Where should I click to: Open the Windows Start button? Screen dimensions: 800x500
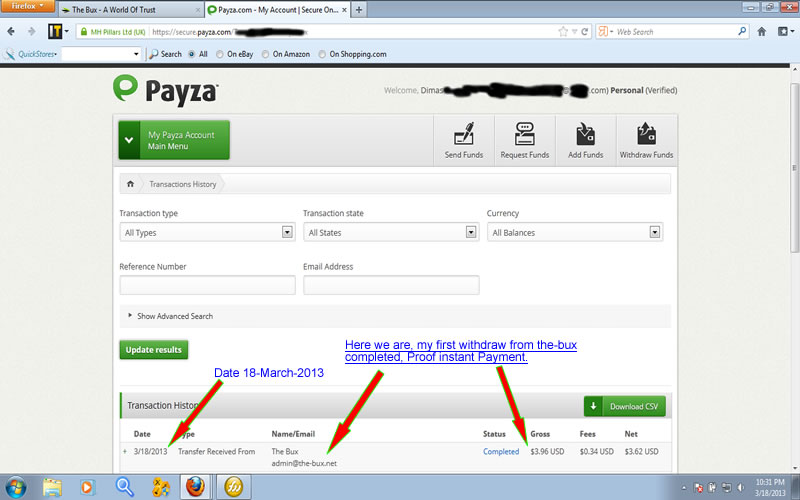tap(15, 487)
